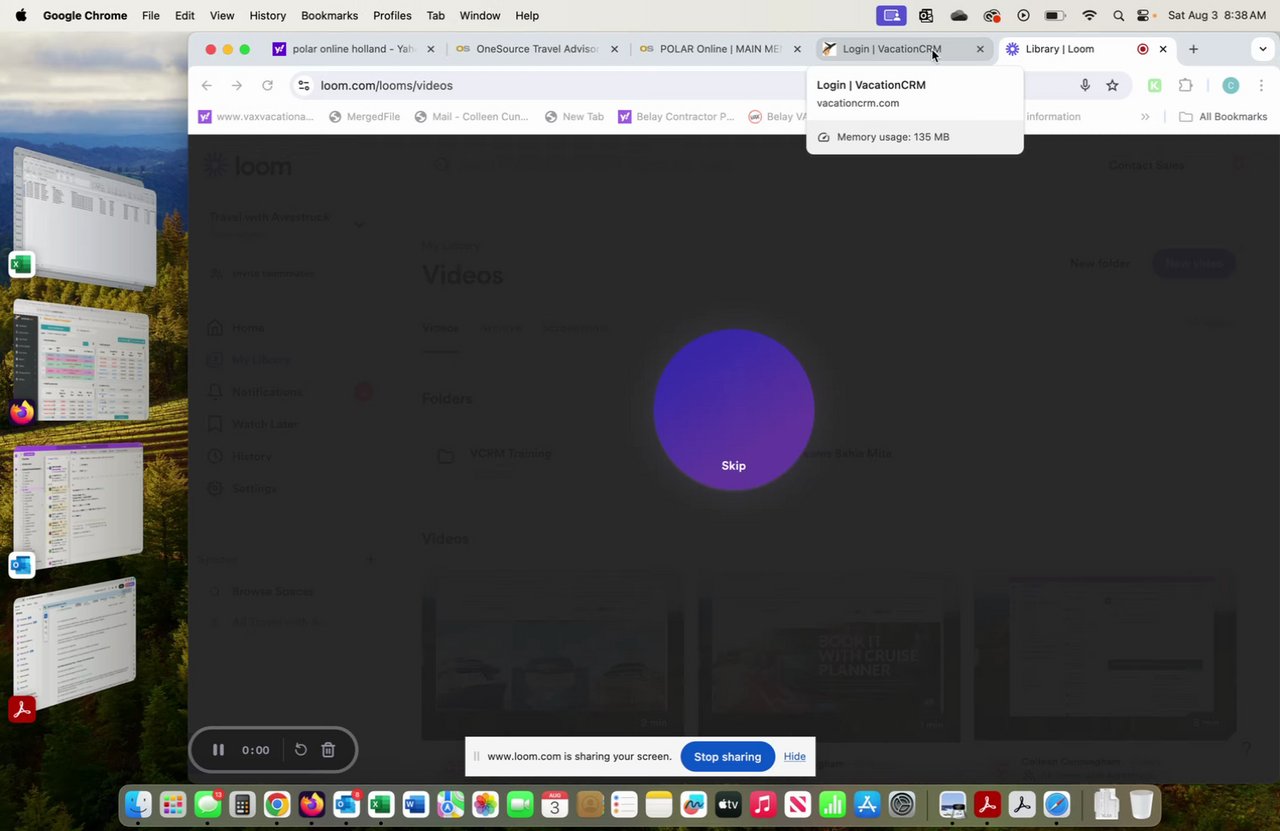Bookmark this page with star icon
This screenshot has height=831, width=1280.
1112,86
